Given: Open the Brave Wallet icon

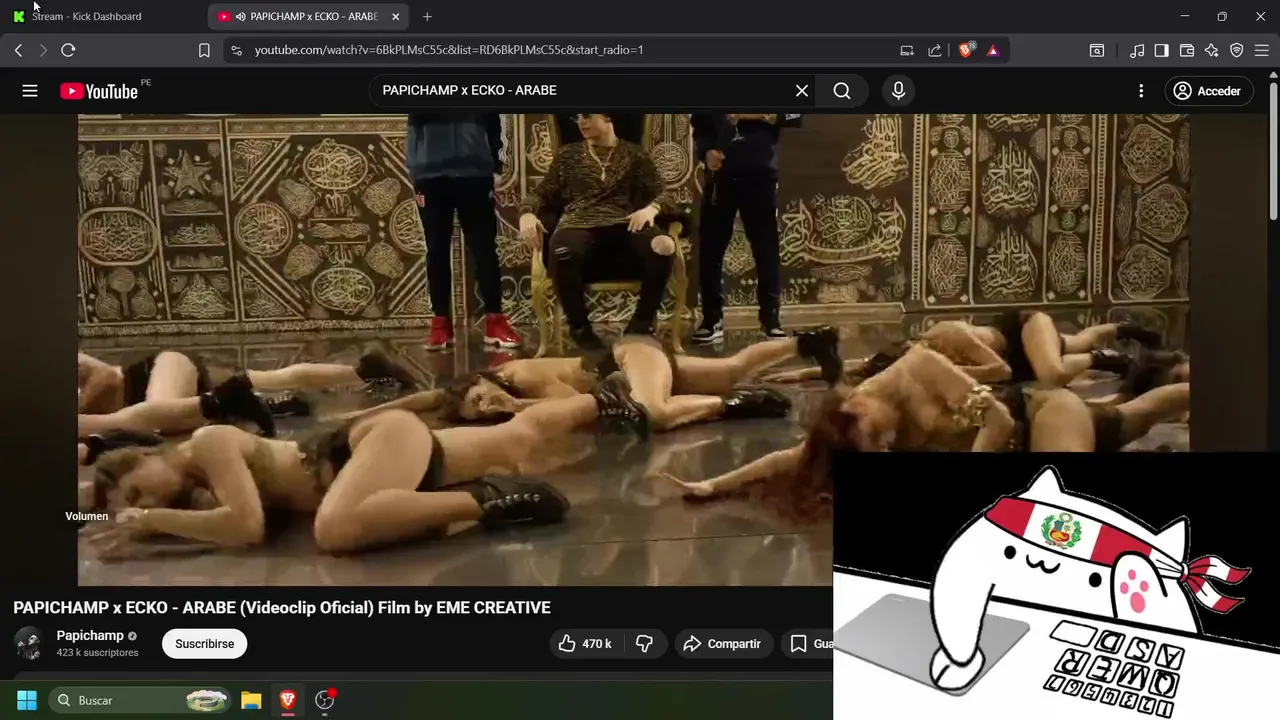Looking at the screenshot, I should tap(1187, 50).
